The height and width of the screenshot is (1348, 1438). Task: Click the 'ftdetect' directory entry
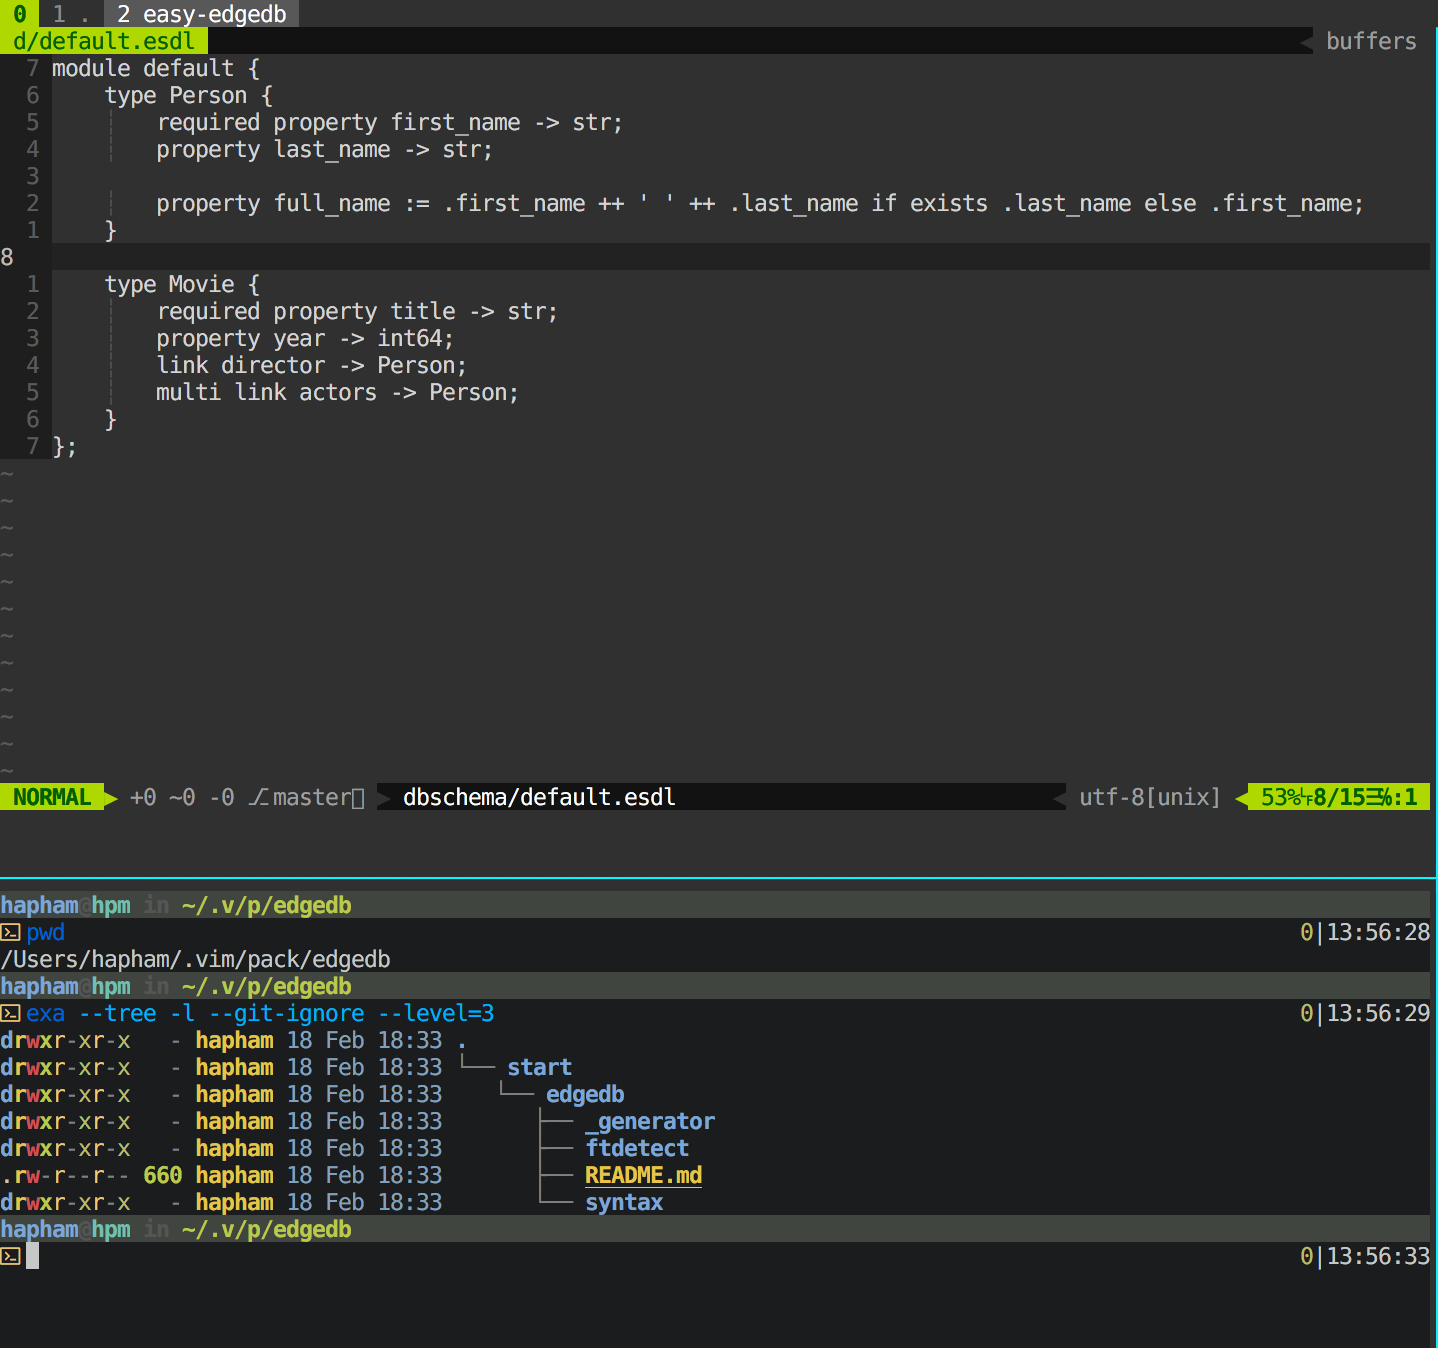(x=637, y=1148)
